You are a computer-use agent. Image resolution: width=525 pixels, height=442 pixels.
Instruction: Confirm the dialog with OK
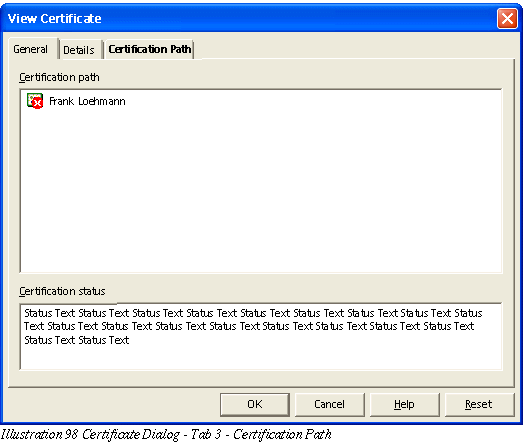(255, 404)
